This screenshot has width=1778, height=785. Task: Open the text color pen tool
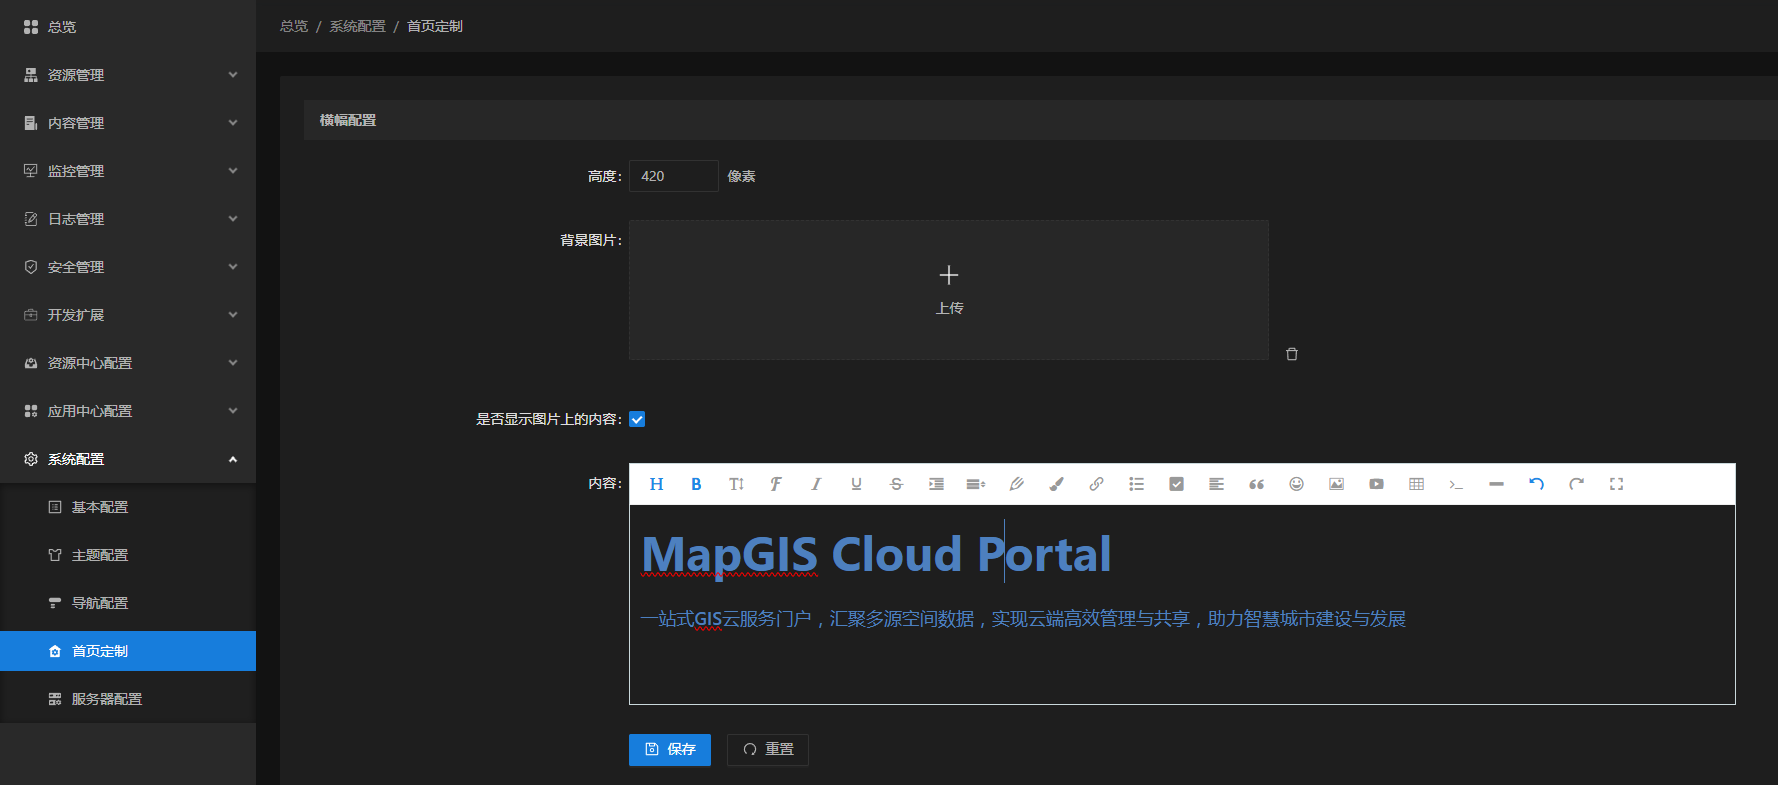pos(1016,484)
